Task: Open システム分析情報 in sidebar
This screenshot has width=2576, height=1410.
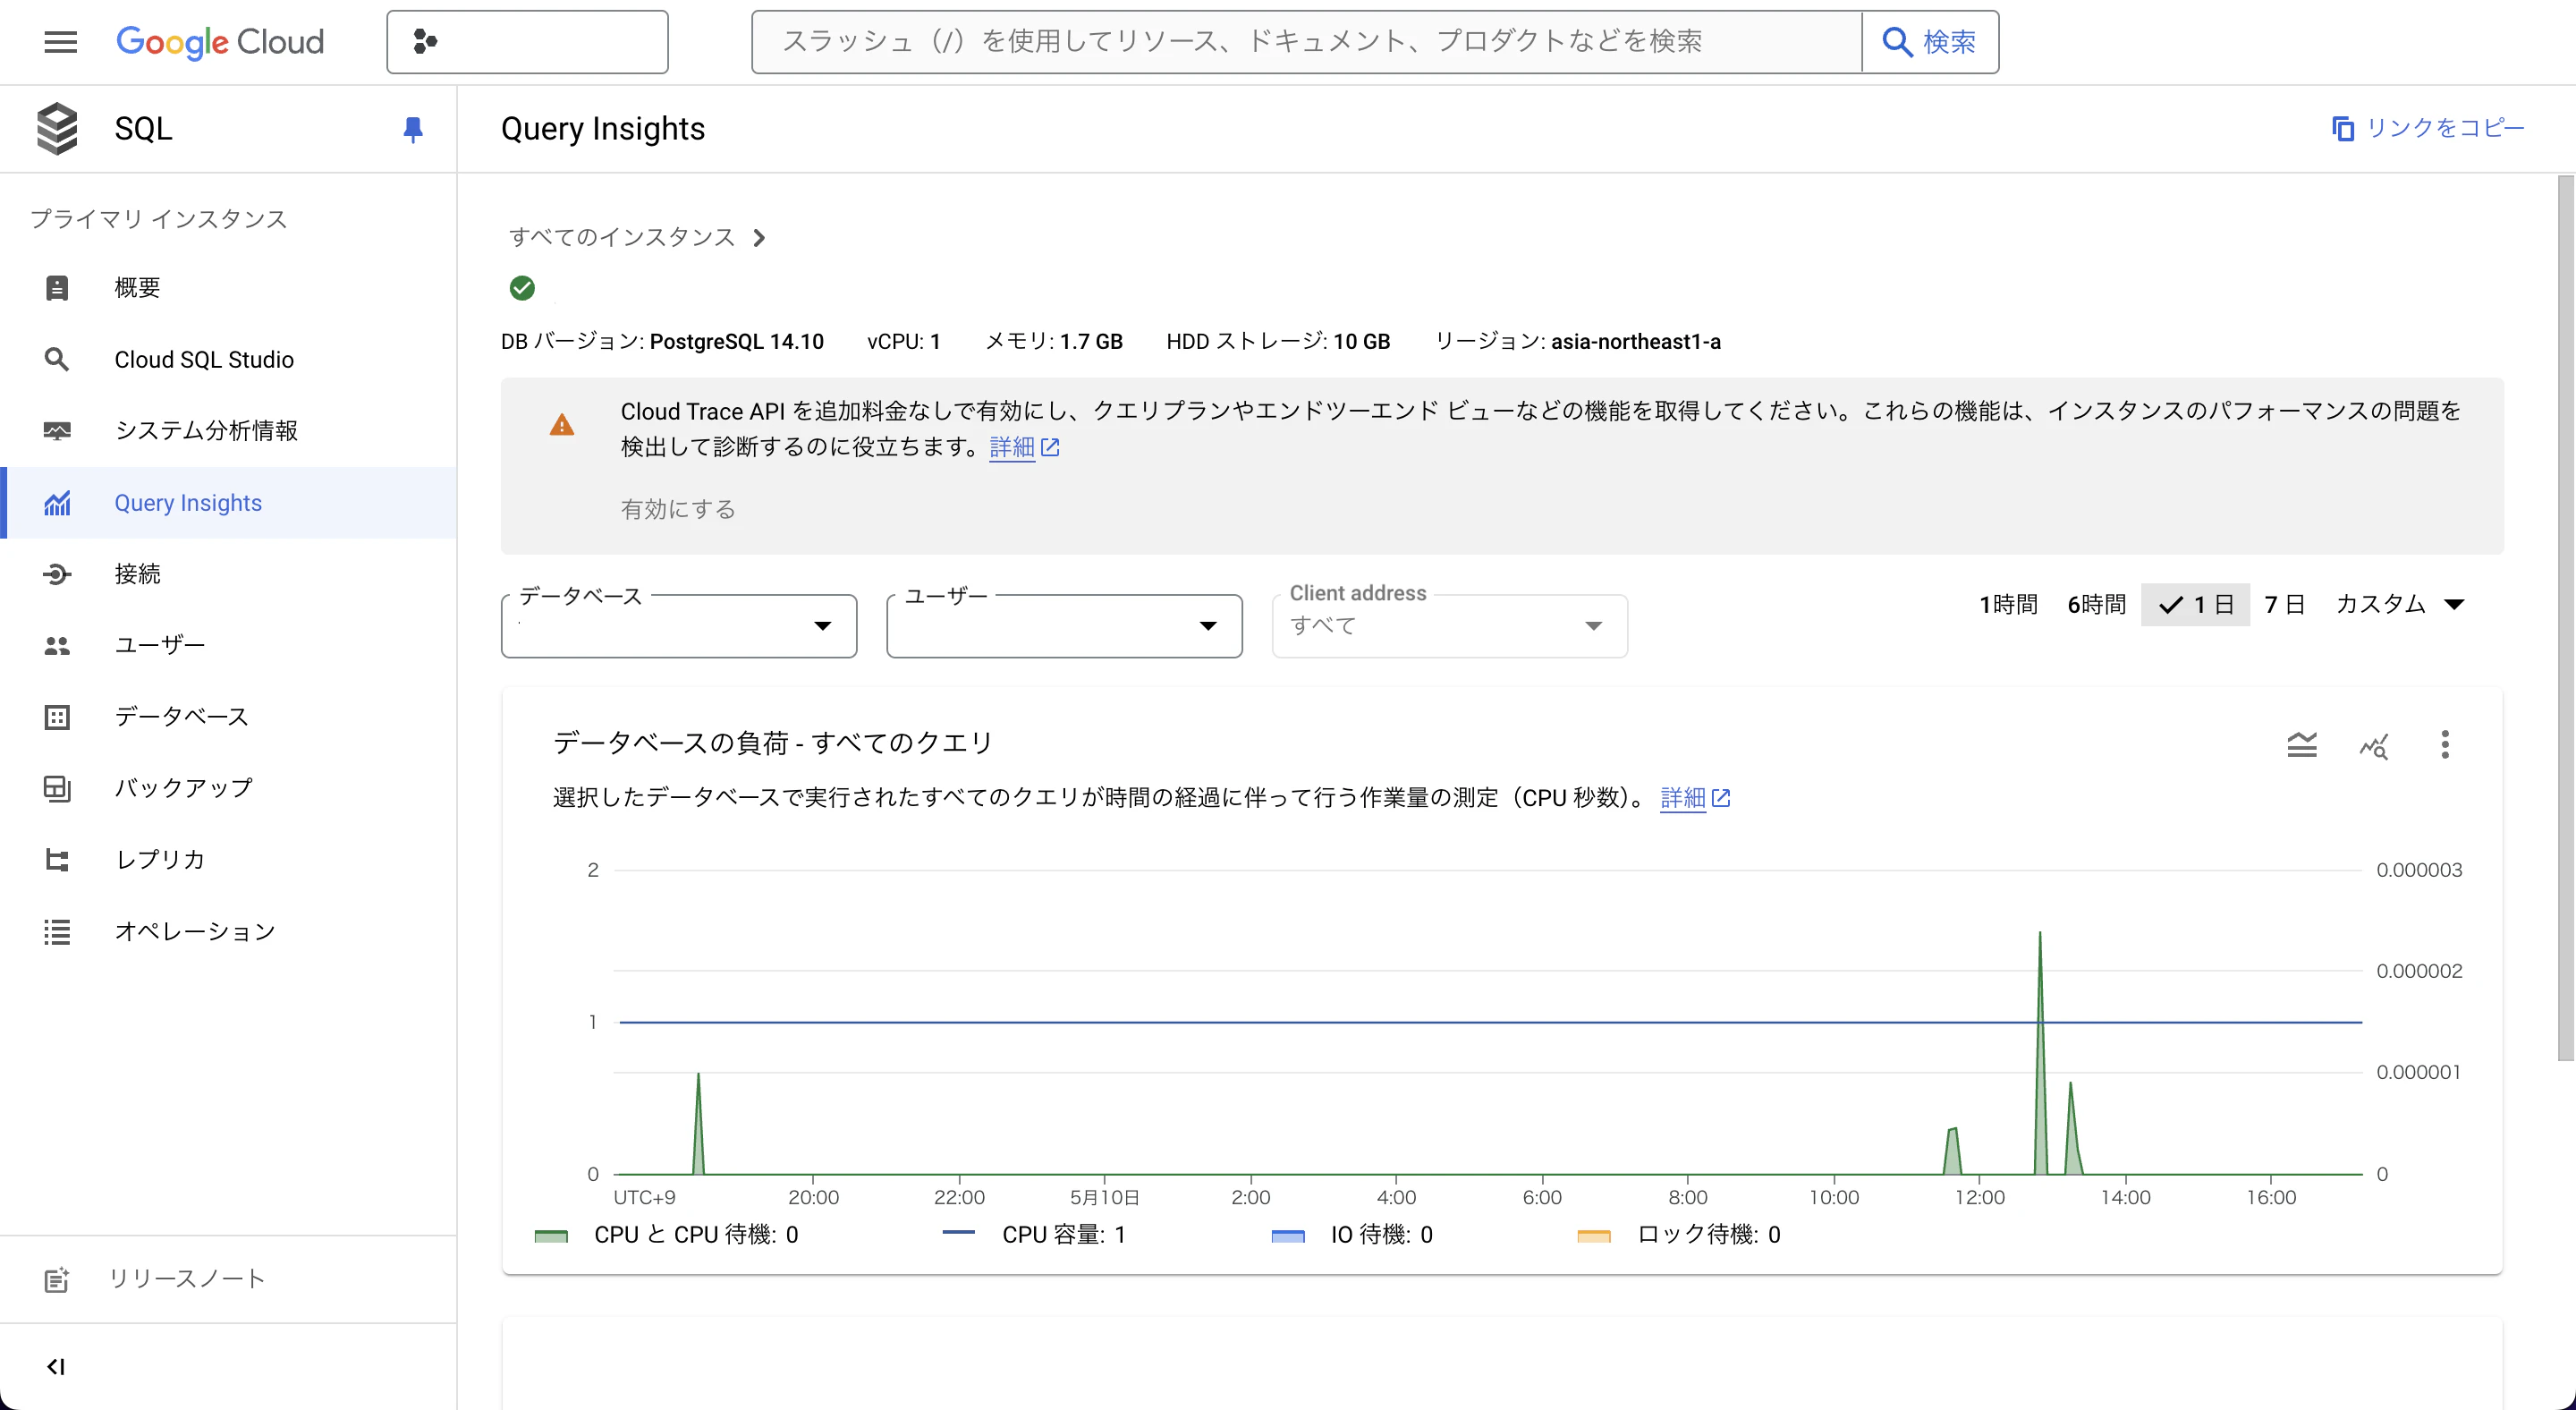Action: pos(229,431)
